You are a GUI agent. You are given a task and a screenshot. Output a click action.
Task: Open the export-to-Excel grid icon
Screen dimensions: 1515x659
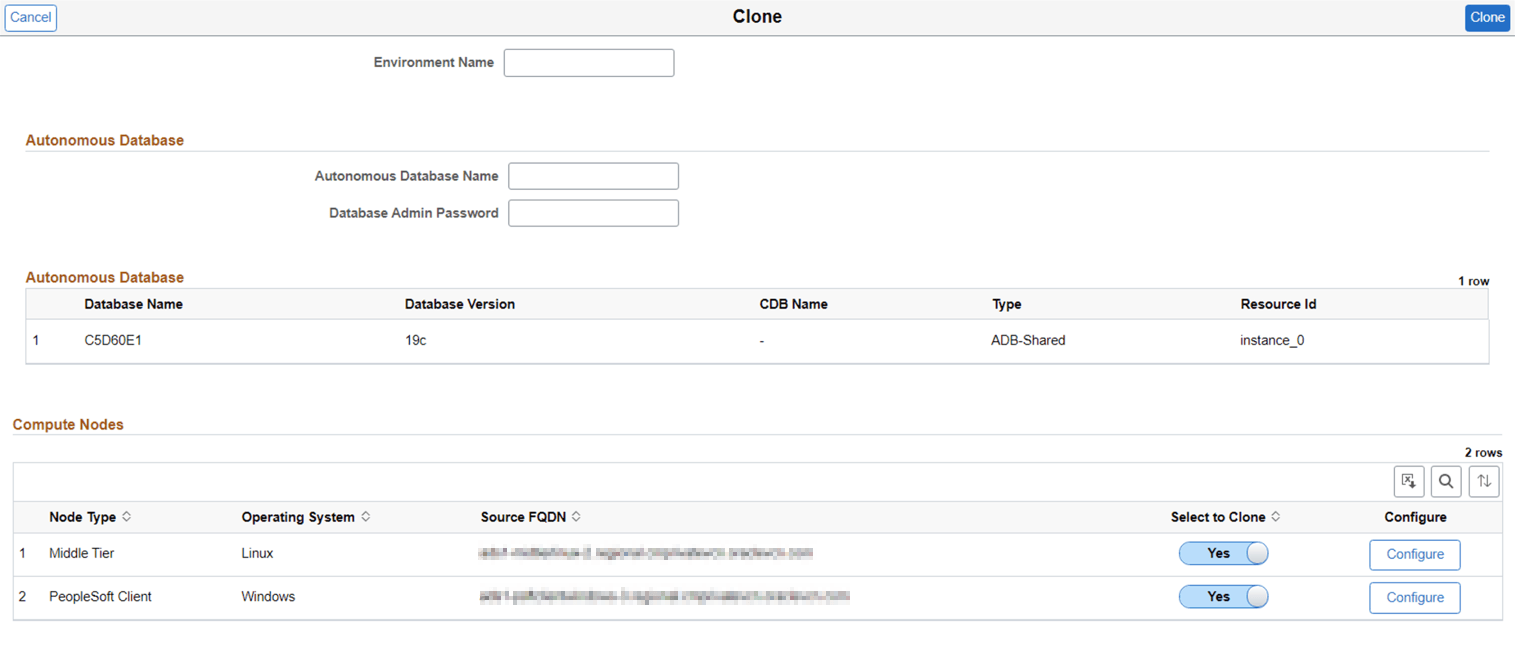1409,481
